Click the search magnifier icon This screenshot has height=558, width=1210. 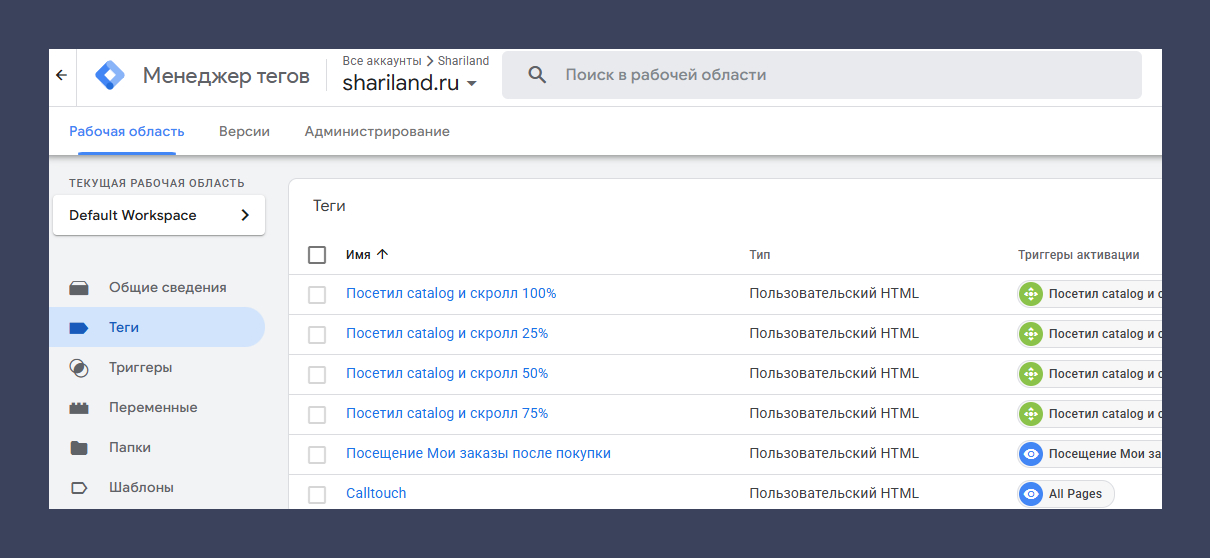pos(537,75)
